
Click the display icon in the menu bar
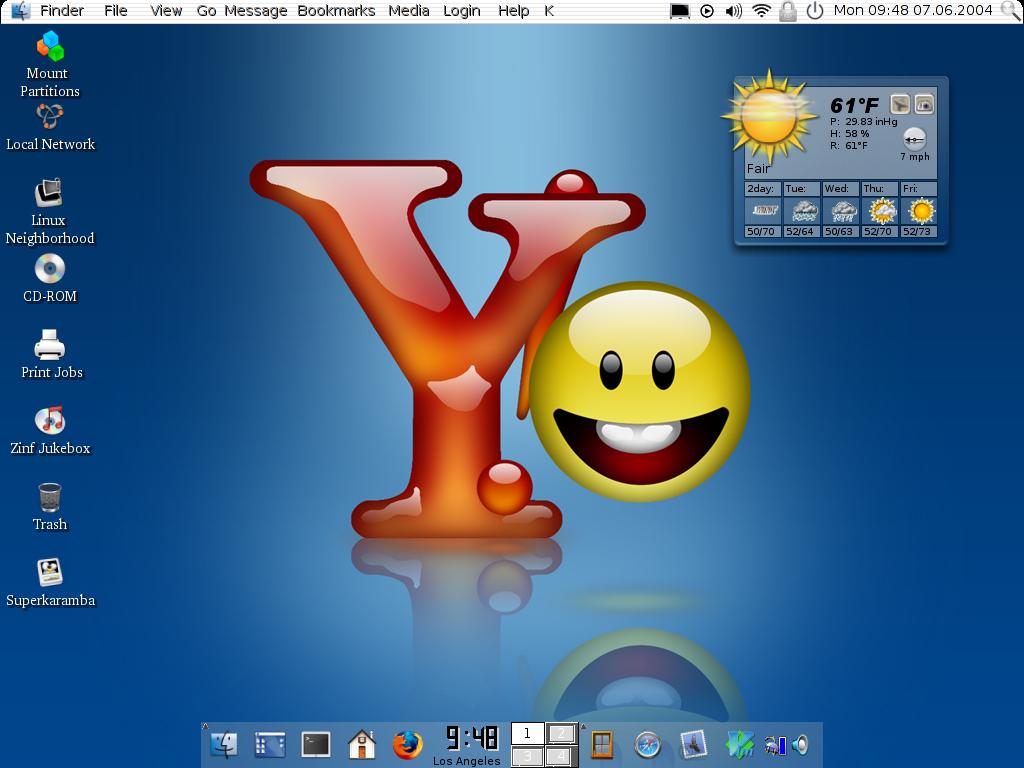click(680, 11)
